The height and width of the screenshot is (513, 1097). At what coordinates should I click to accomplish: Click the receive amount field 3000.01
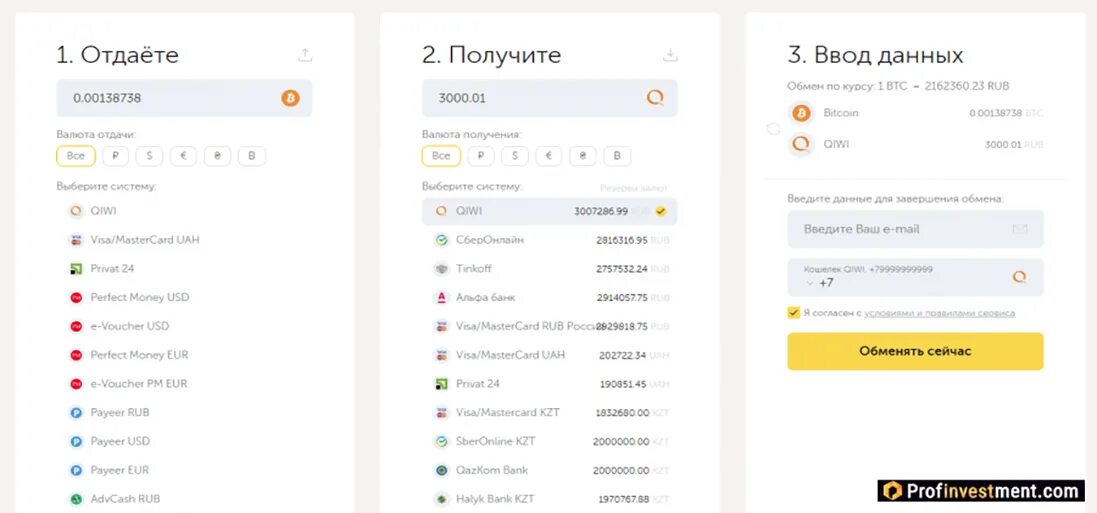click(549, 98)
